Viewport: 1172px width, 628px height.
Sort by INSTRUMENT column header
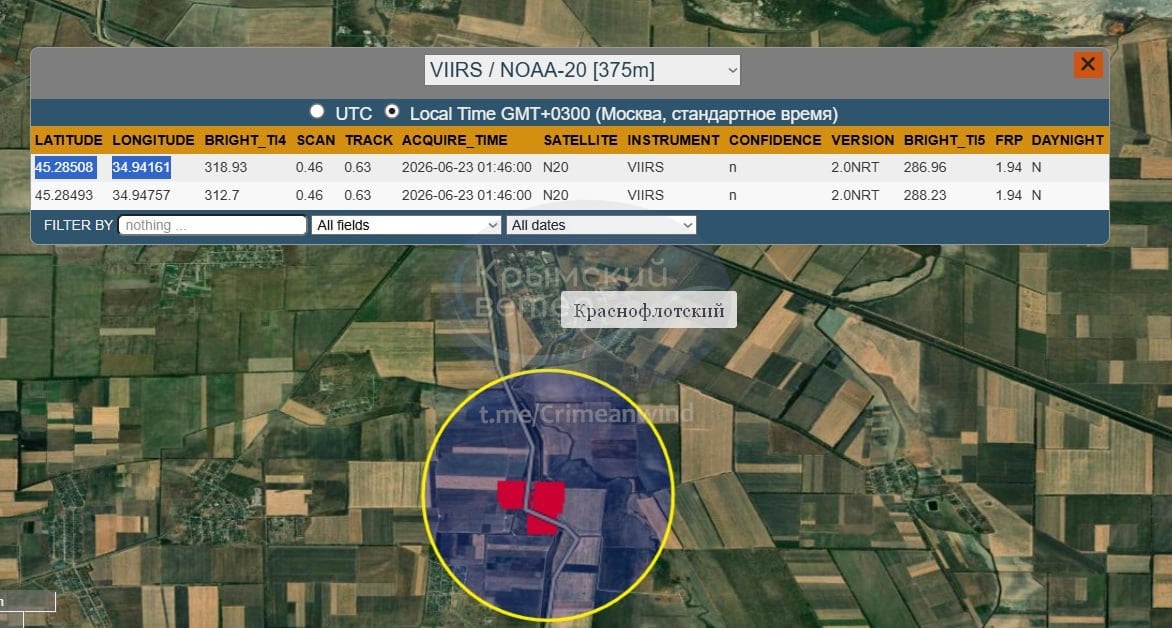coord(673,140)
